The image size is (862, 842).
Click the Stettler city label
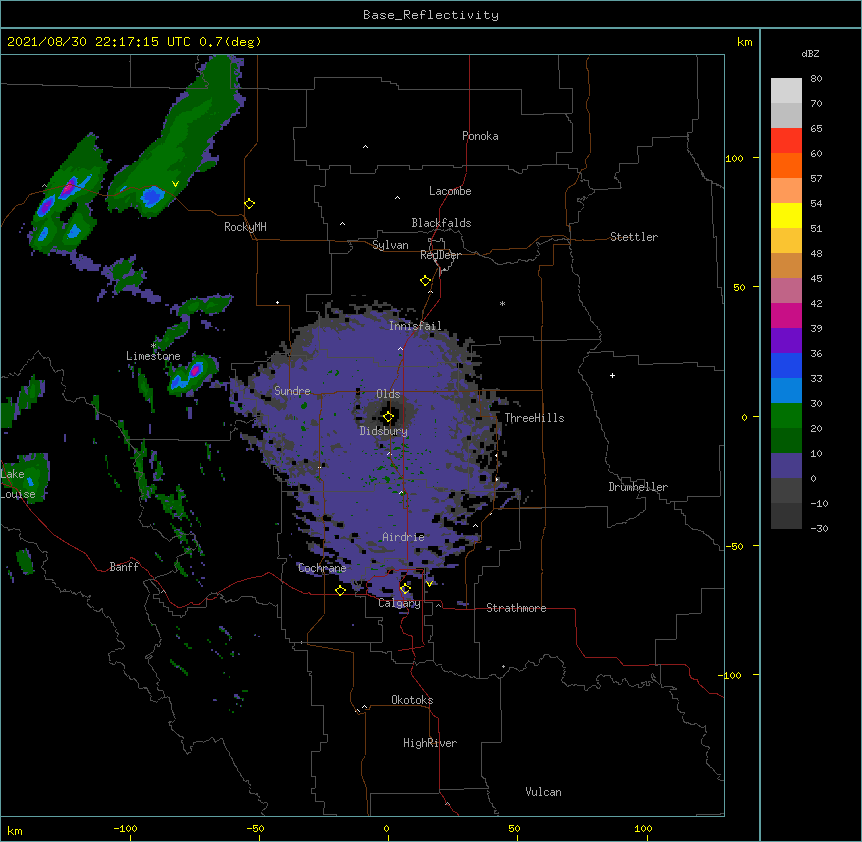tap(634, 237)
